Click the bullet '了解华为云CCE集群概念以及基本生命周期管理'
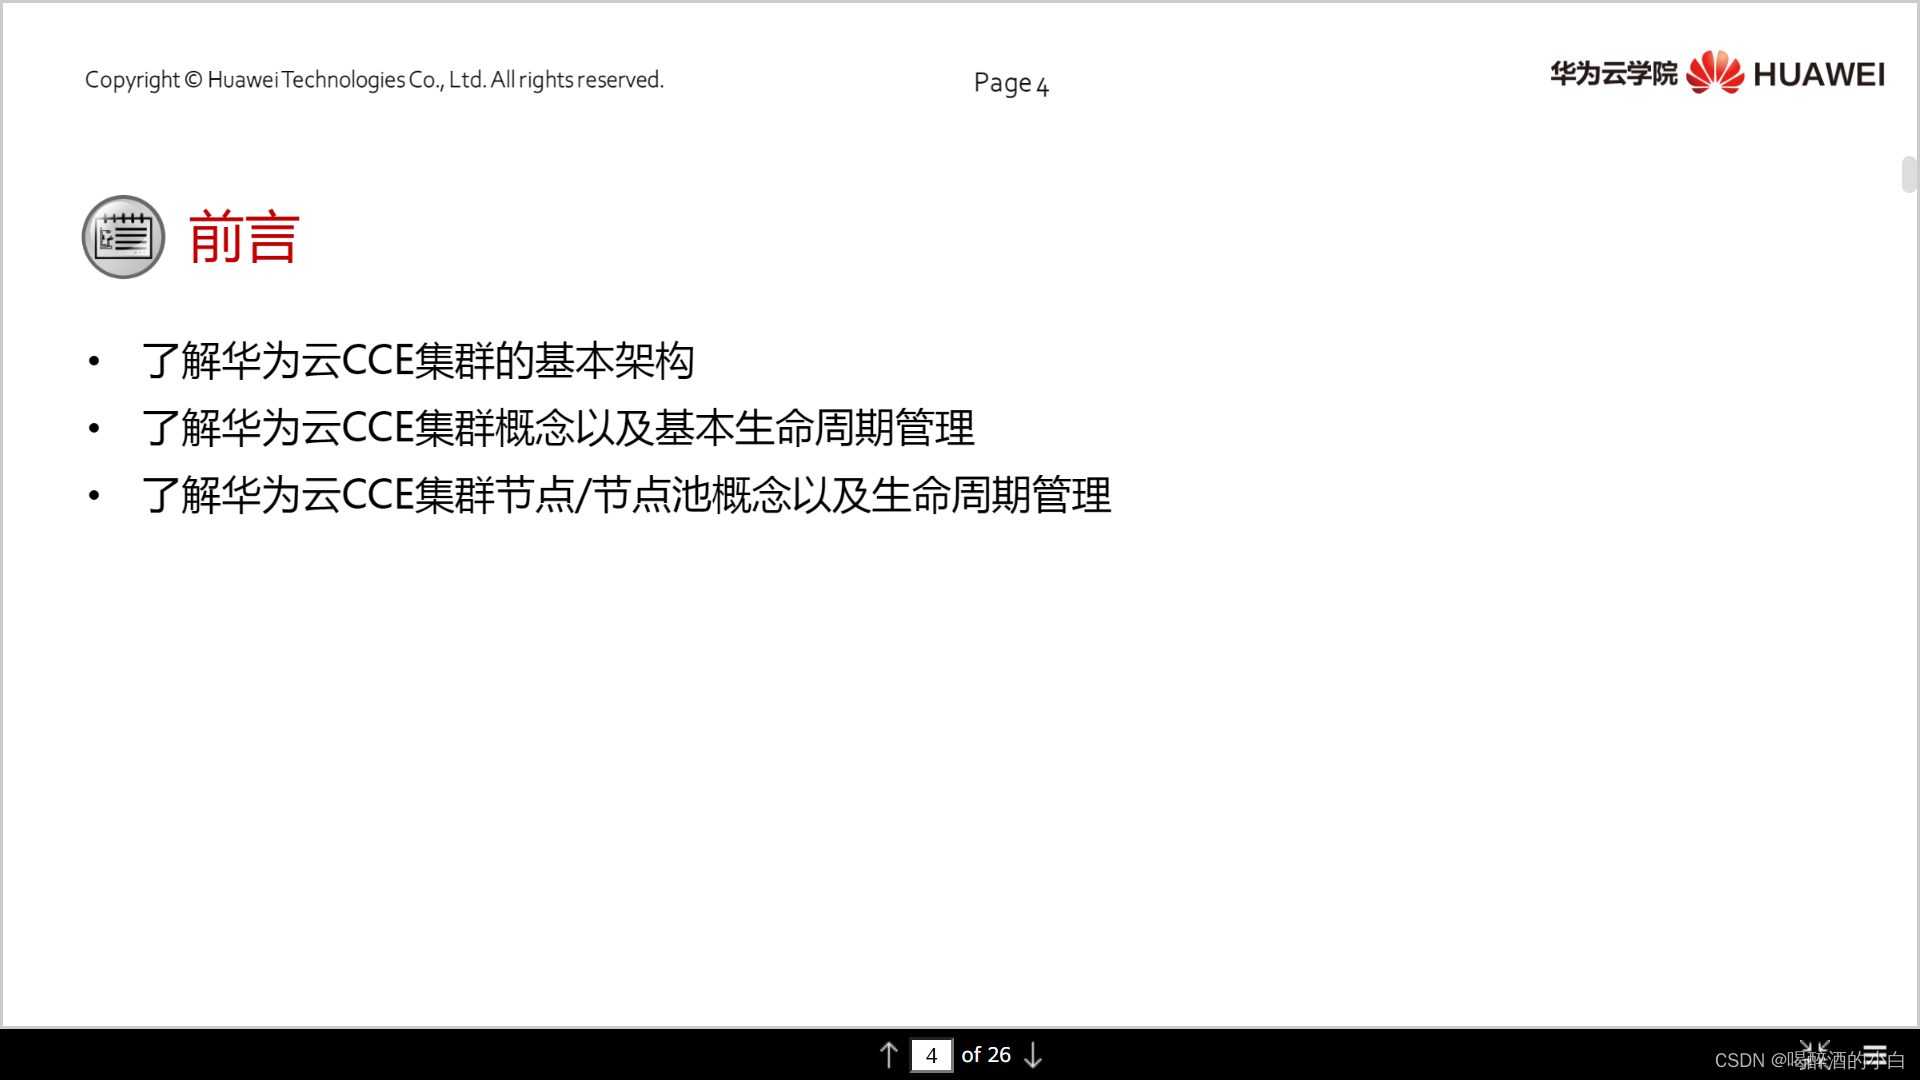Viewport: 1920px width, 1080px height. [558, 428]
